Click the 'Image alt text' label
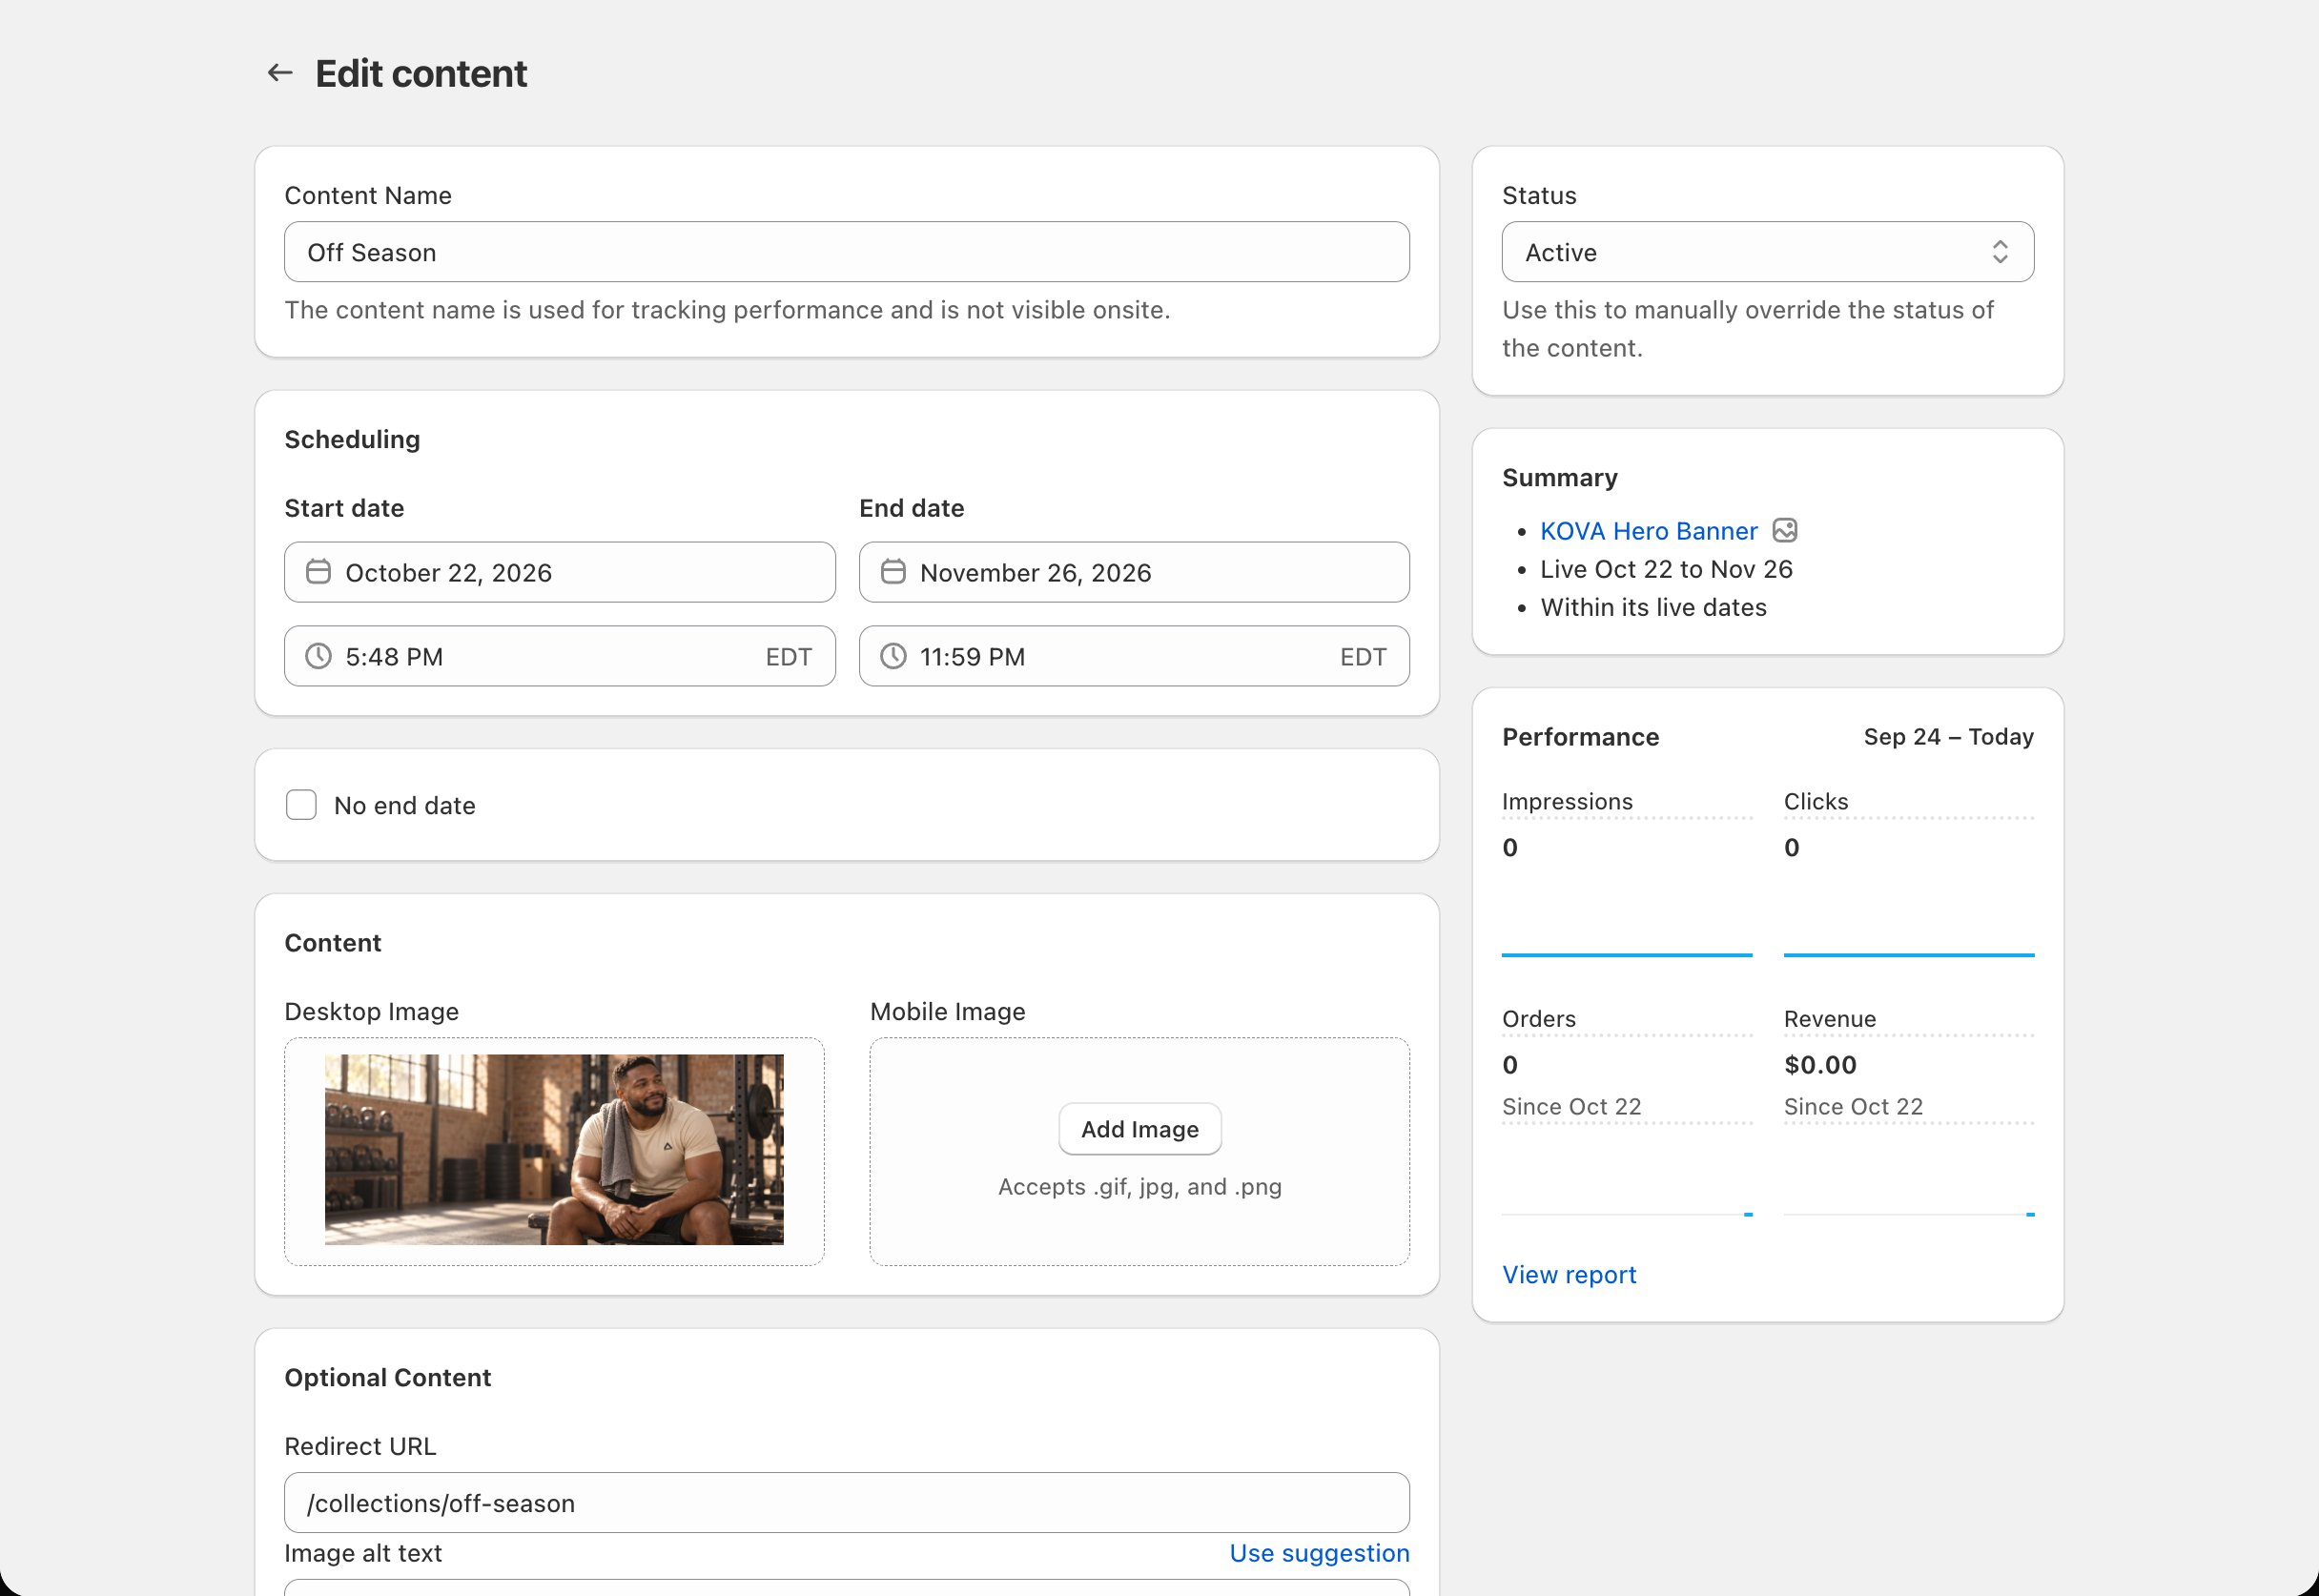Image resolution: width=2319 pixels, height=1596 pixels. 363,1553
